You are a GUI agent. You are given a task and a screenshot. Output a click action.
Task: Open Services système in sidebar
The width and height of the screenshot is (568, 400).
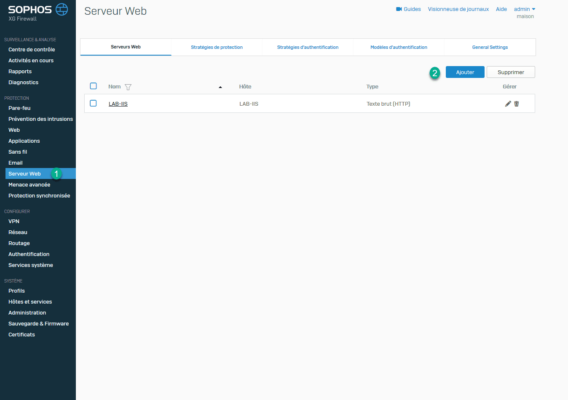[30, 265]
